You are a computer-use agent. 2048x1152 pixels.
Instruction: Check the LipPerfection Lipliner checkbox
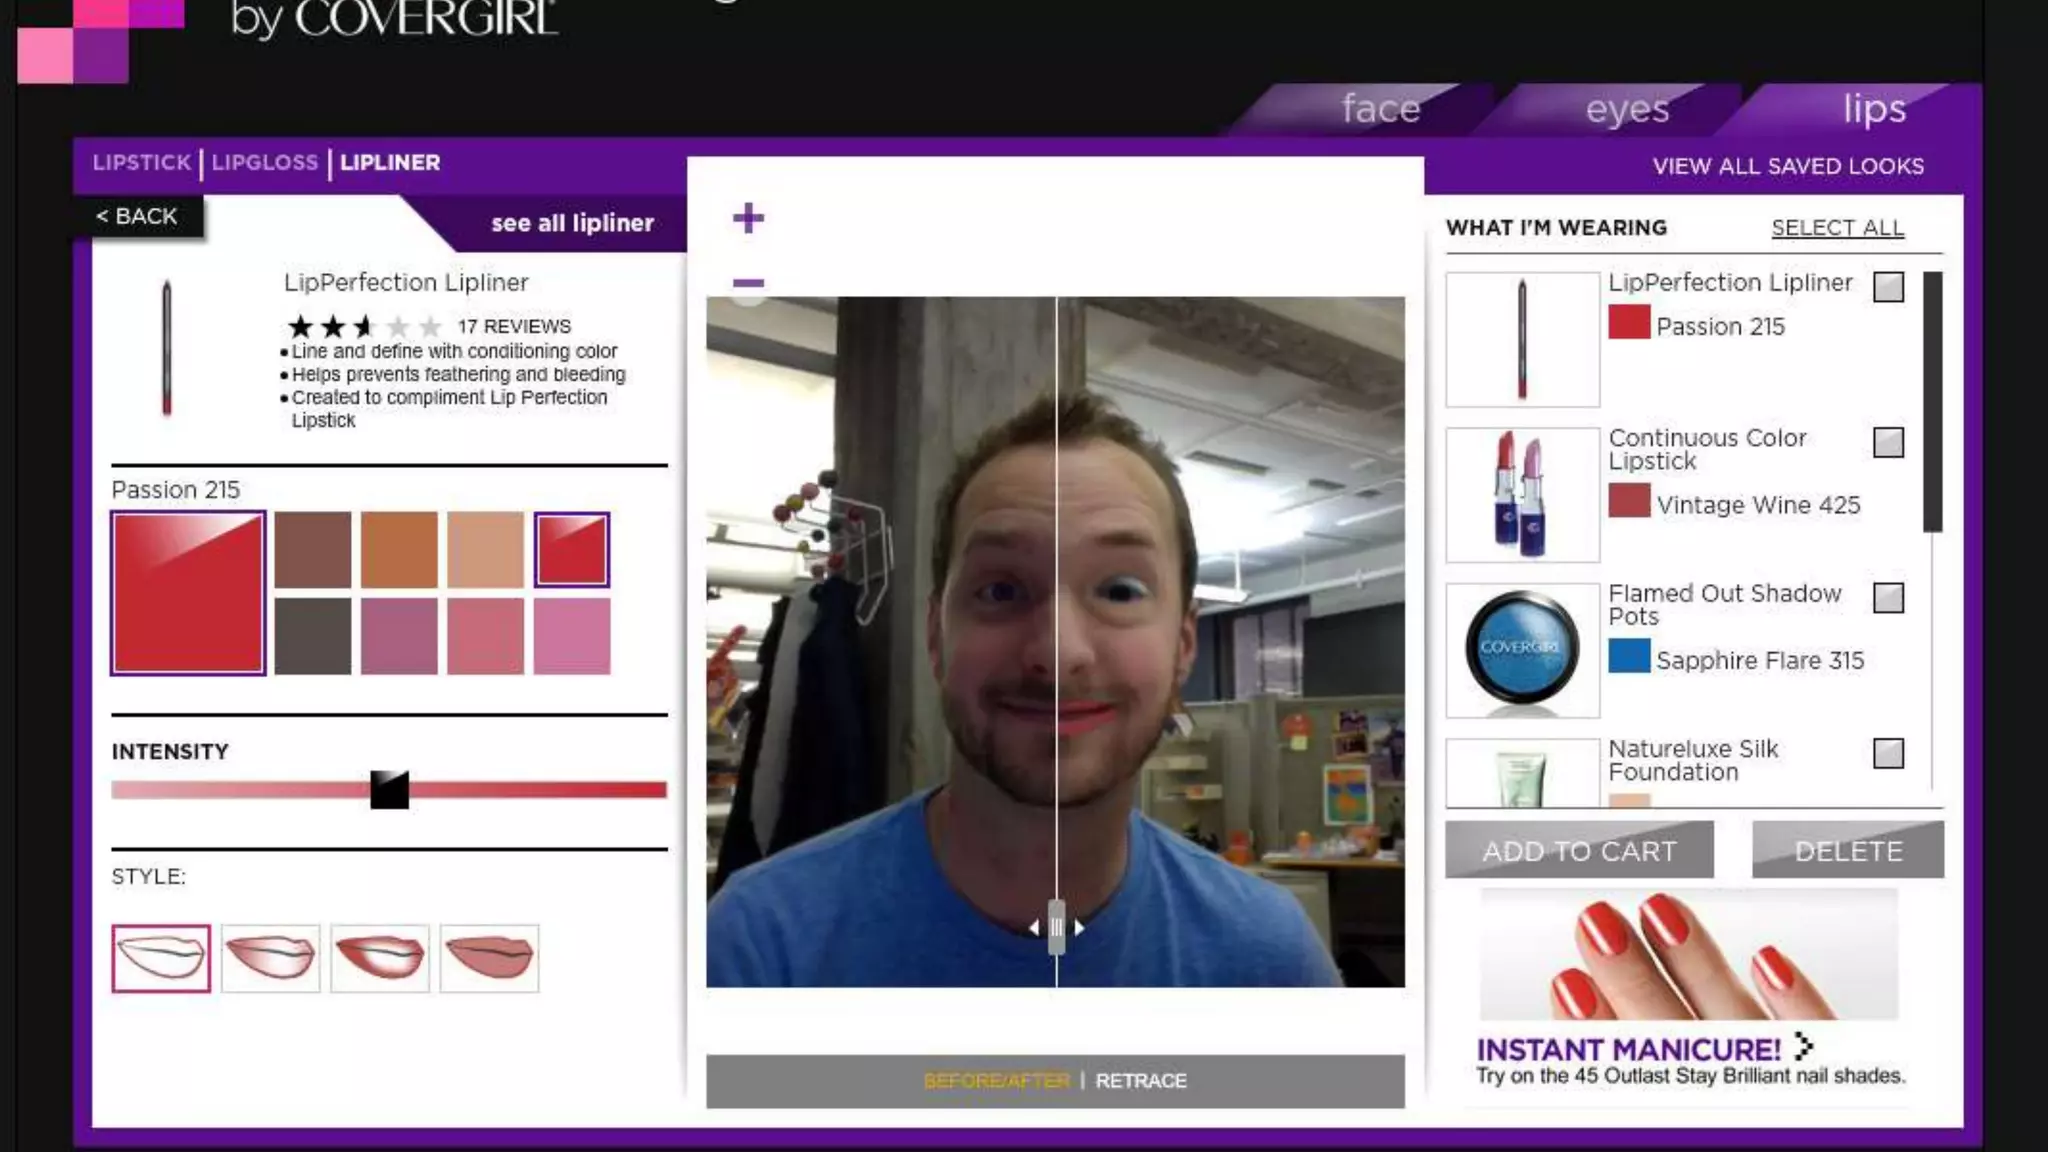[1888, 287]
